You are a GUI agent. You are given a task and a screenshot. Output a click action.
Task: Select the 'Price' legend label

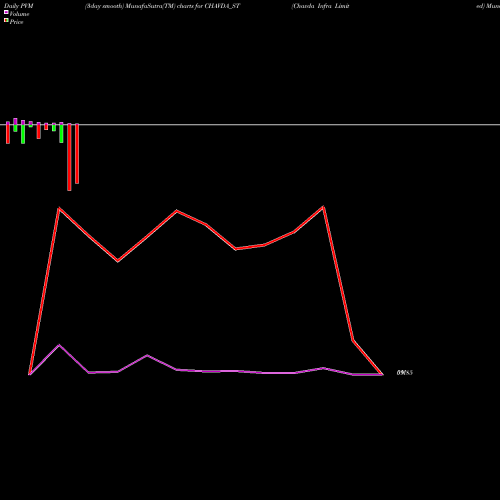click(x=16, y=22)
